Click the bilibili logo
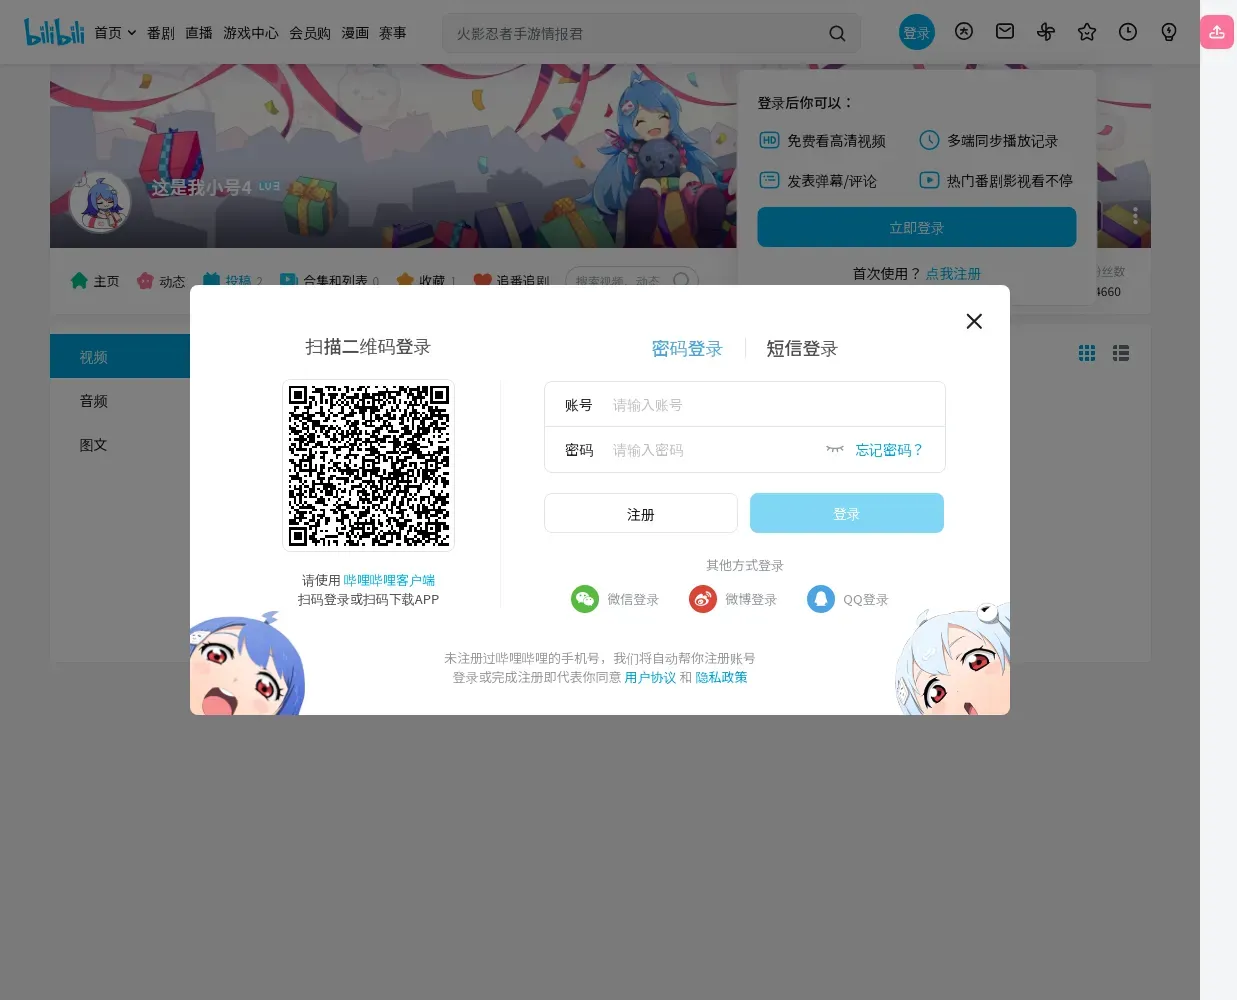This screenshot has height=1000, width=1237. coord(54,32)
